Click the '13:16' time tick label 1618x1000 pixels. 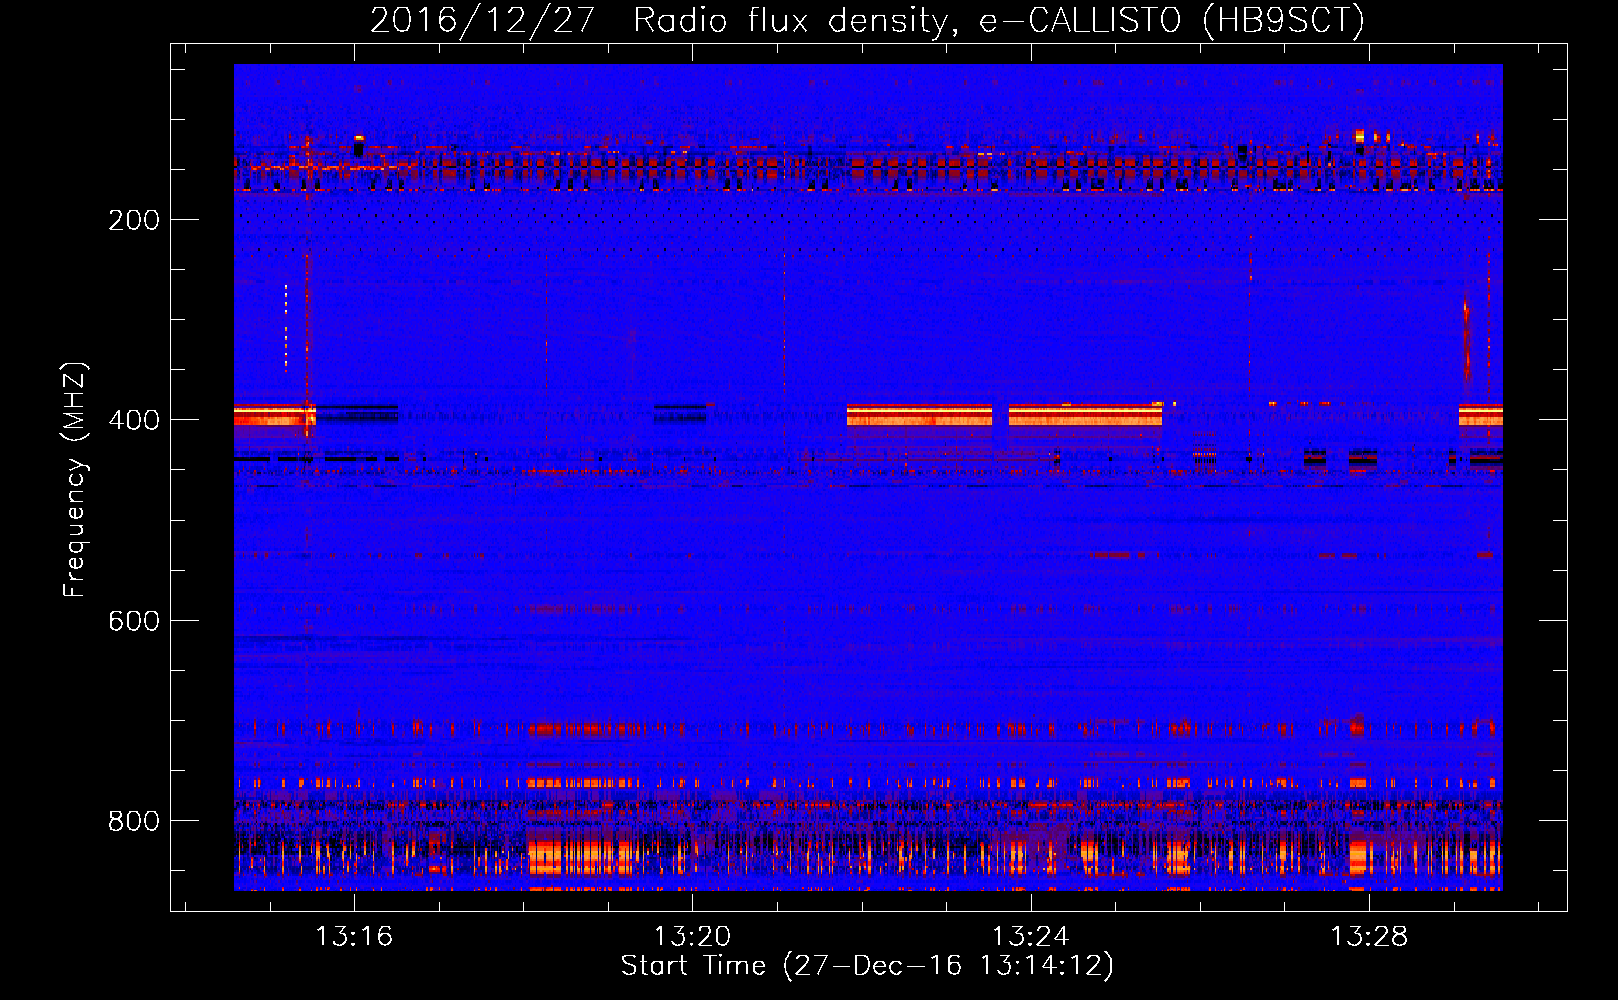pos(354,936)
